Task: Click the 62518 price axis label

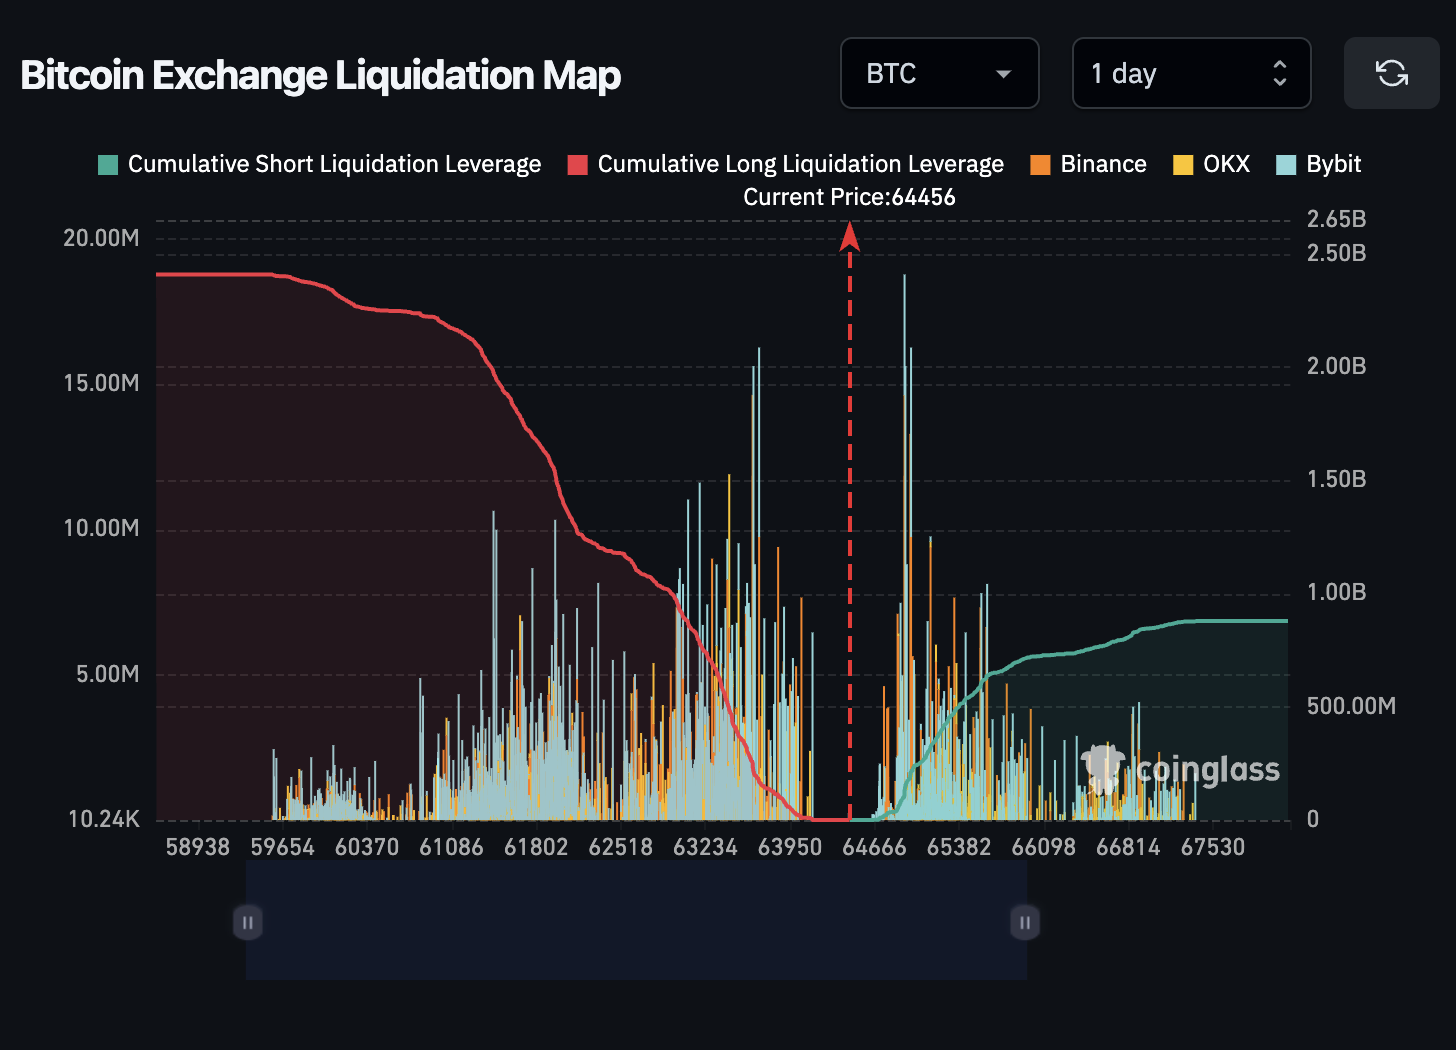Action: click(620, 847)
